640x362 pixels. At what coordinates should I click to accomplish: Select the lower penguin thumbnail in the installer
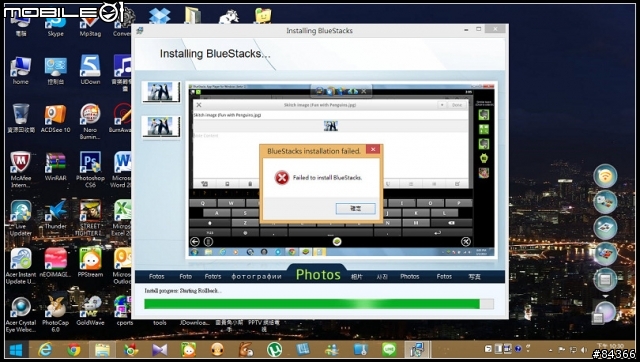pyautogui.click(x=161, y=127)
